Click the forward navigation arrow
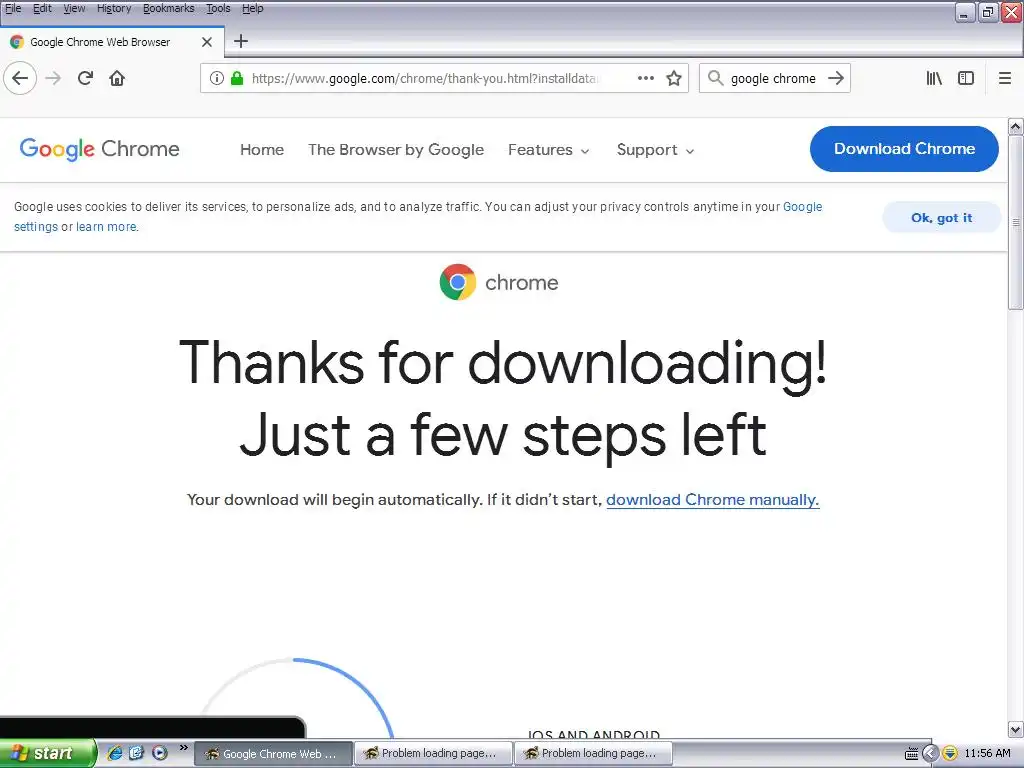 tap(53, 78)
